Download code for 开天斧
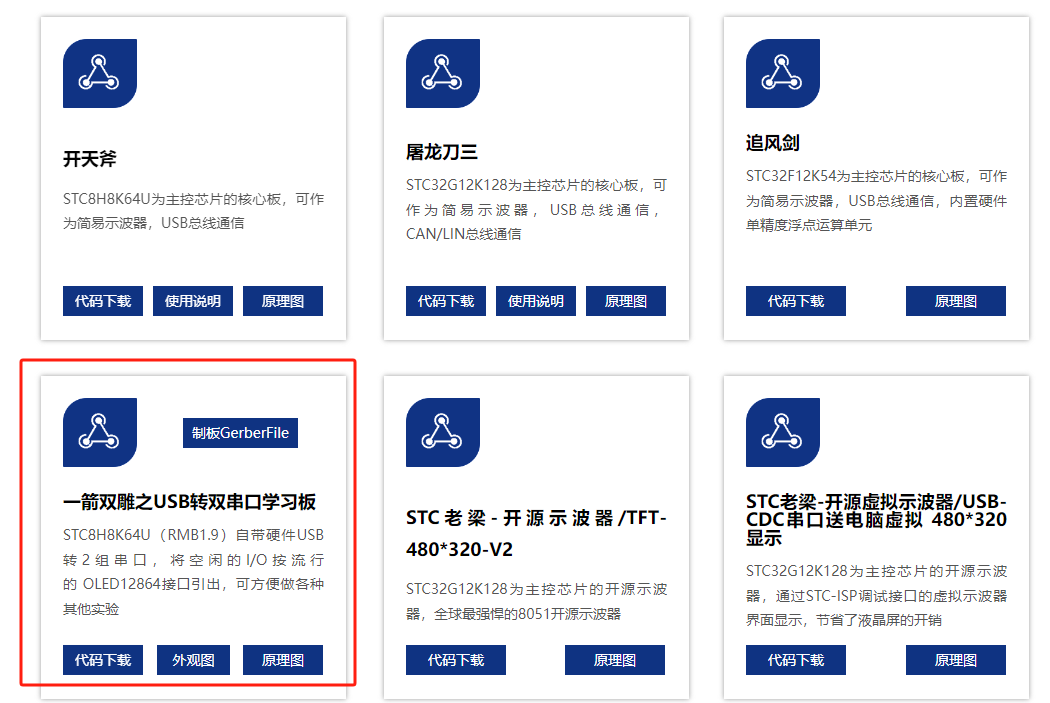Viewport: 1050px width, 703px height. 103,301
